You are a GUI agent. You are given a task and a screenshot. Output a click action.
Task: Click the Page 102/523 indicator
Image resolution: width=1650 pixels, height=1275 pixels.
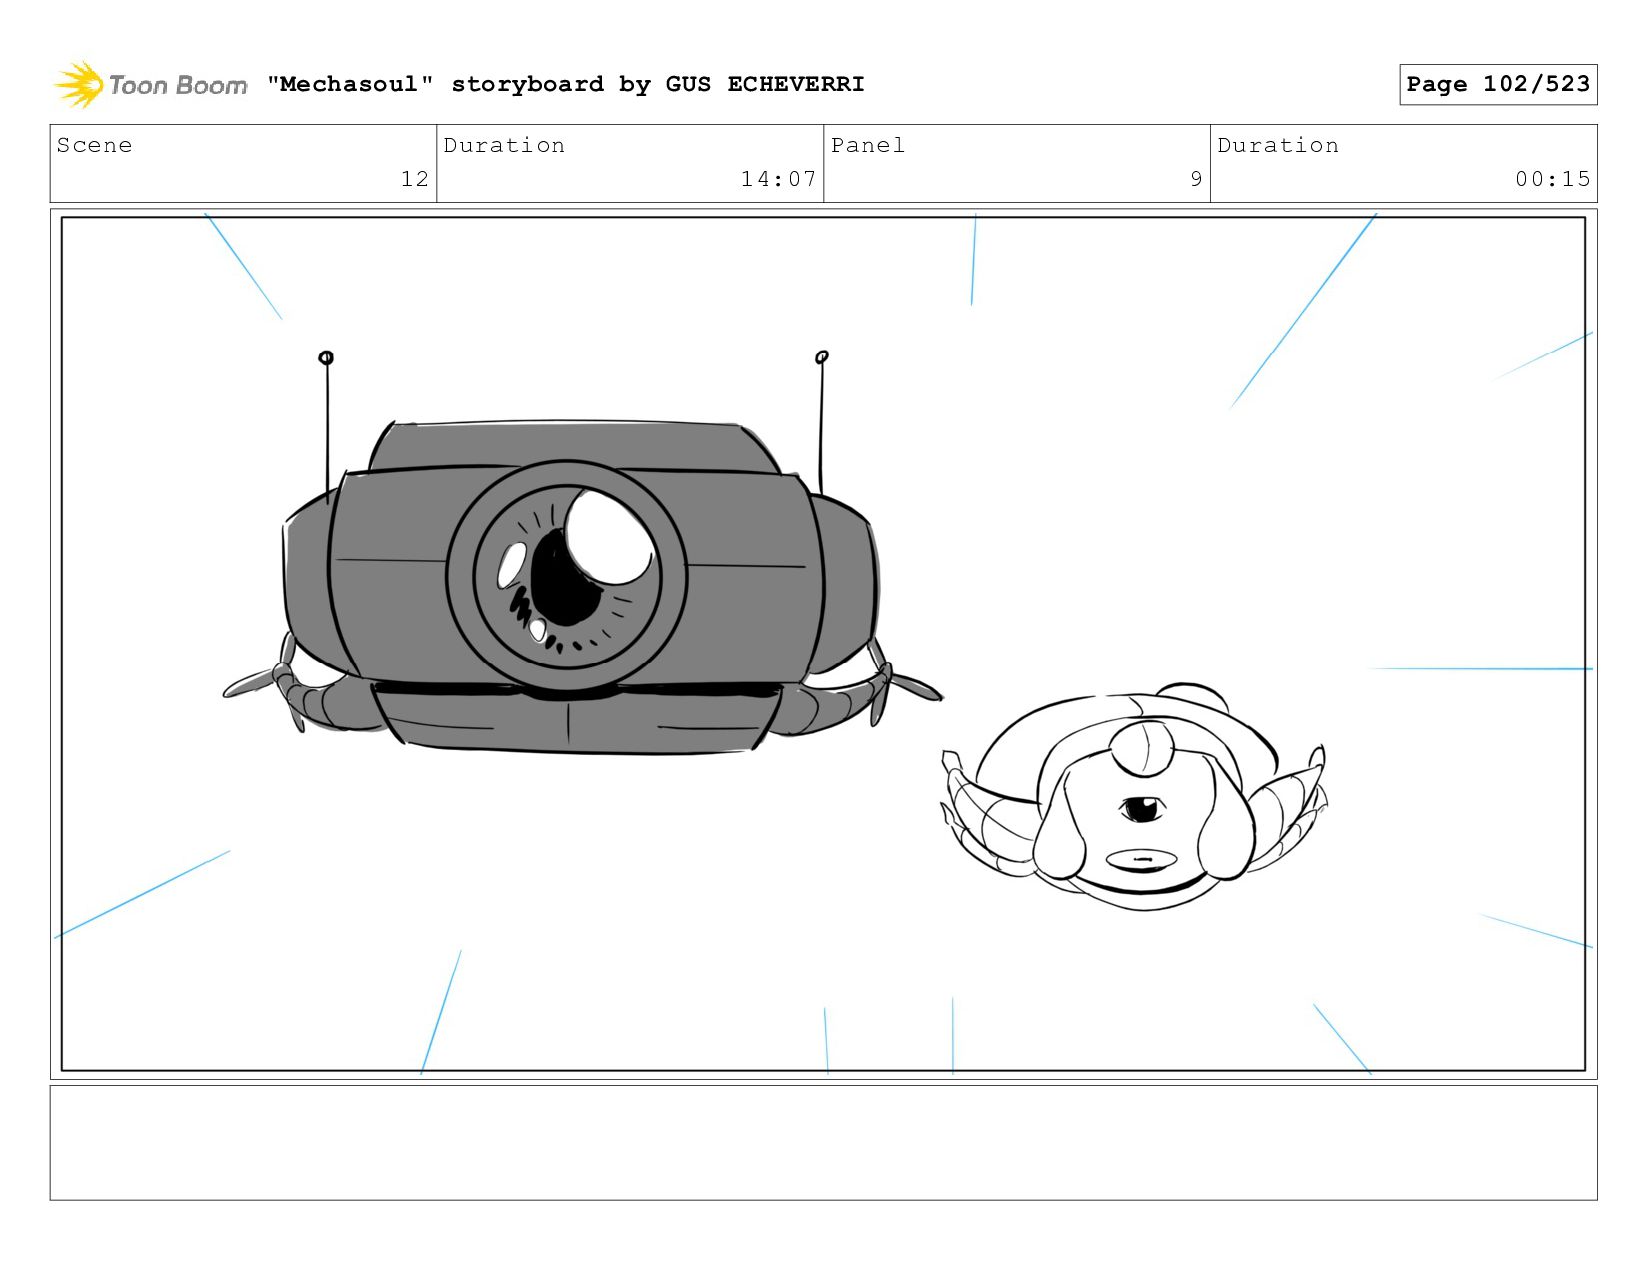tap(1498, 84)
